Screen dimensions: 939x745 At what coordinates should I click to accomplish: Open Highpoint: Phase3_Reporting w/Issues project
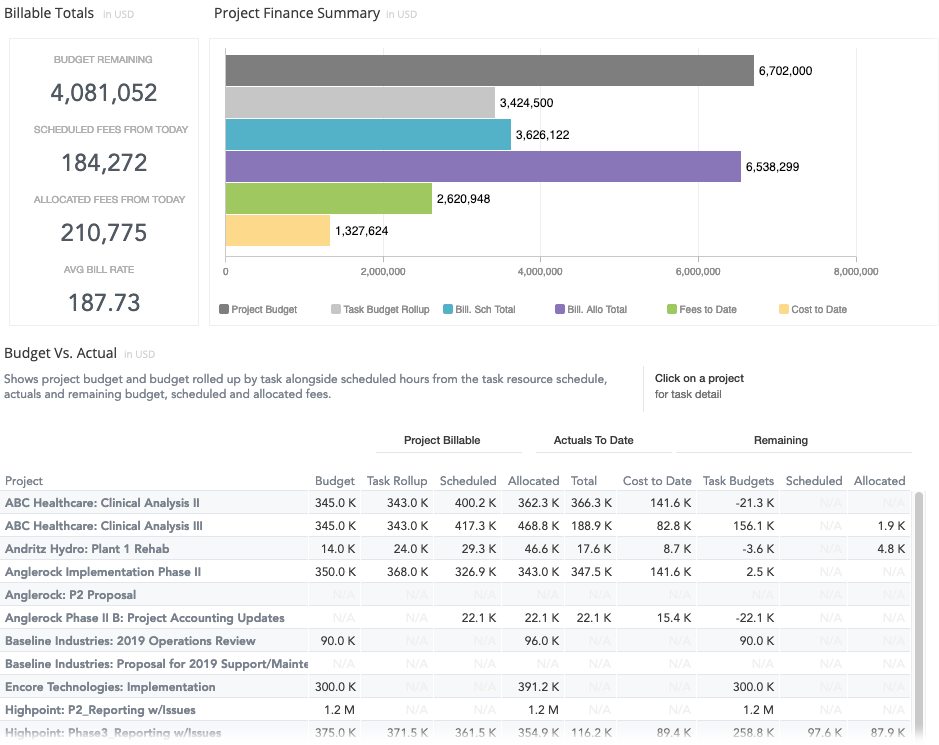click(x=113, y=733)
